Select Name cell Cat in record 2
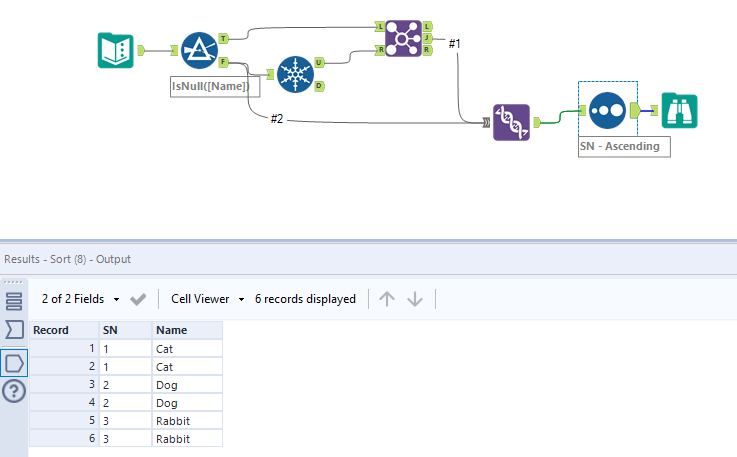This screenshot has width=737, height=457. click(x=187, y=367)
